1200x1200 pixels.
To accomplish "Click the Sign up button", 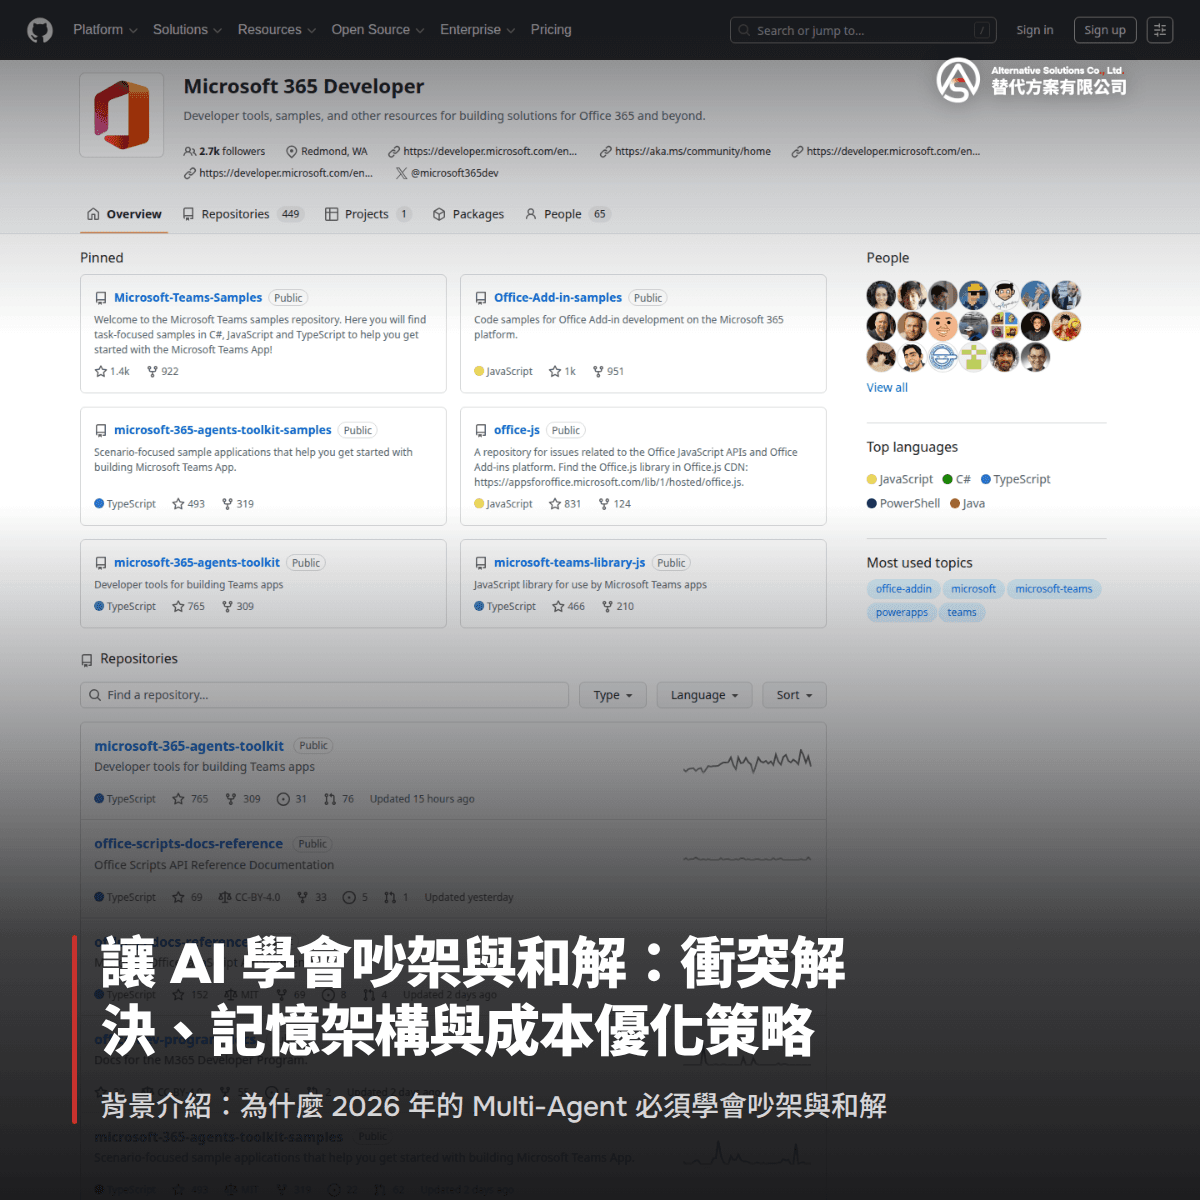I will [x=1105, y=30].
